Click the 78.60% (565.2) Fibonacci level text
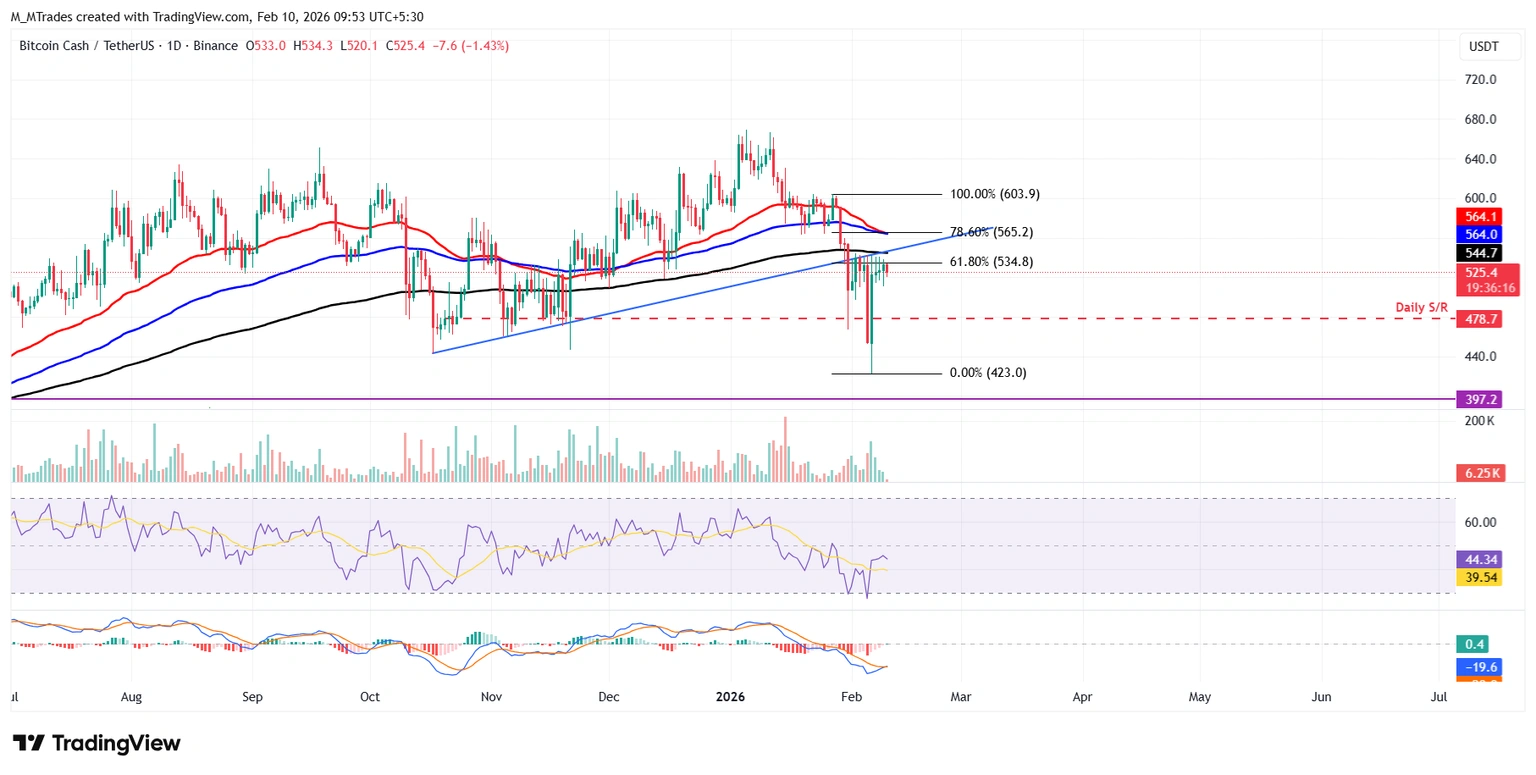 [x=990, y=231]
